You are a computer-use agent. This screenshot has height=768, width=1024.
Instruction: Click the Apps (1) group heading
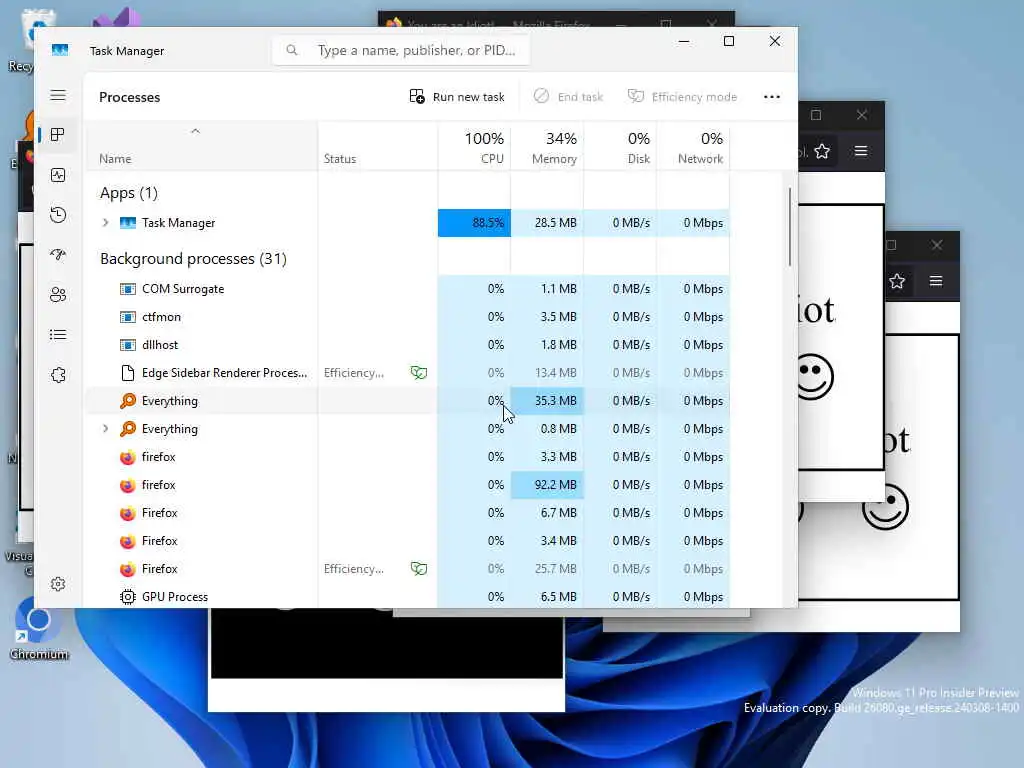pyautogui.click(x=129, y=193)
